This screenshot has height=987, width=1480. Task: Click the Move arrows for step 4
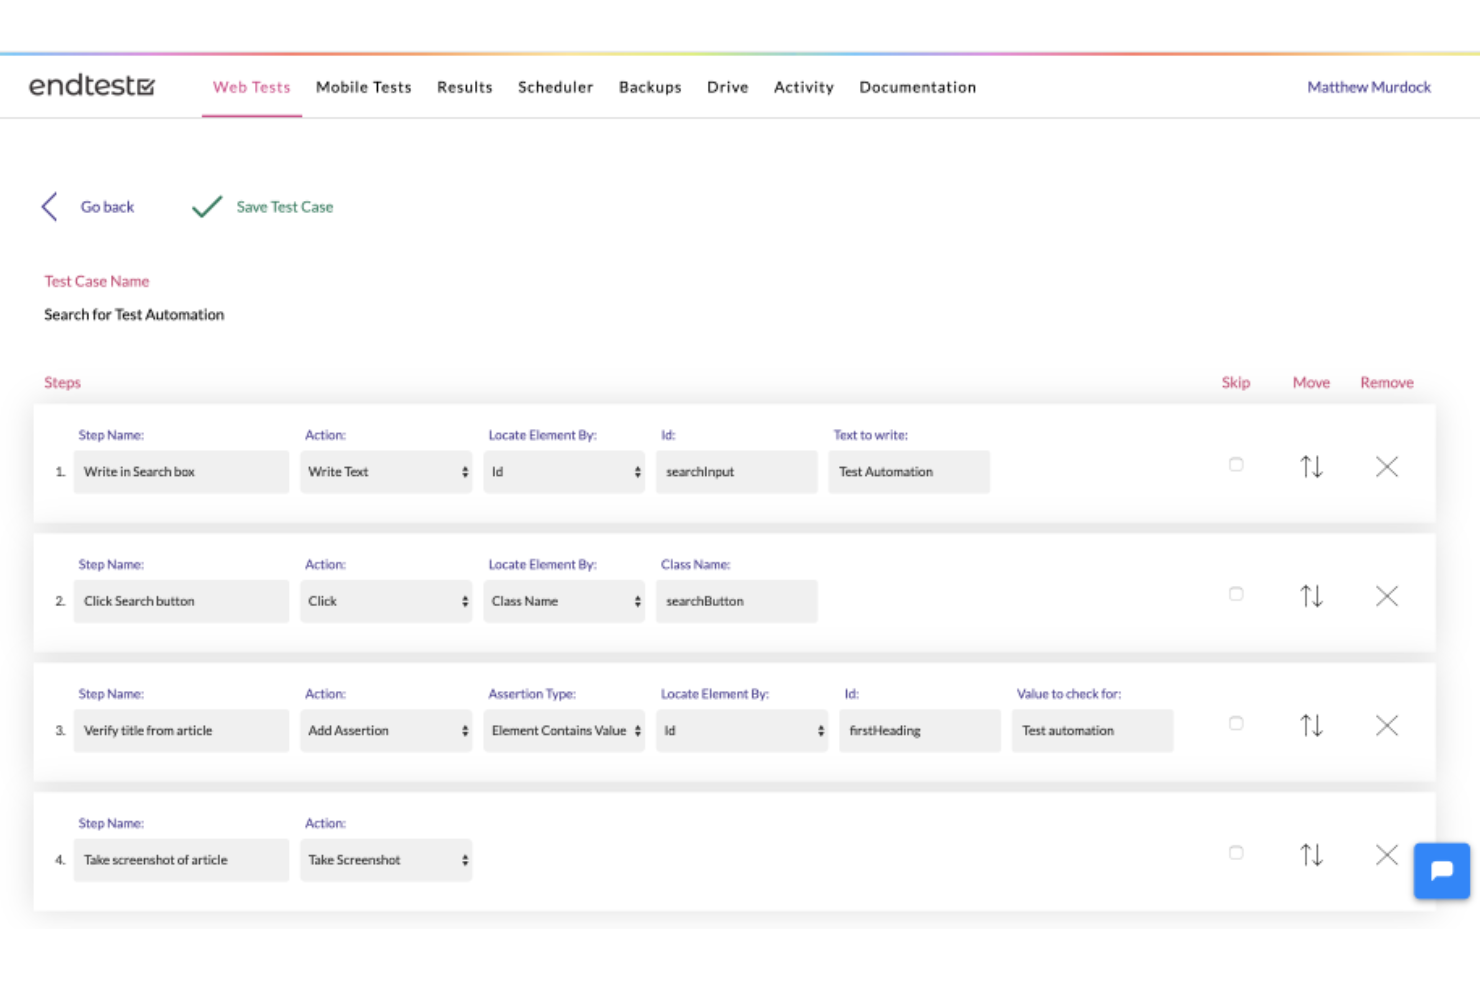[x=1311, y=855]
